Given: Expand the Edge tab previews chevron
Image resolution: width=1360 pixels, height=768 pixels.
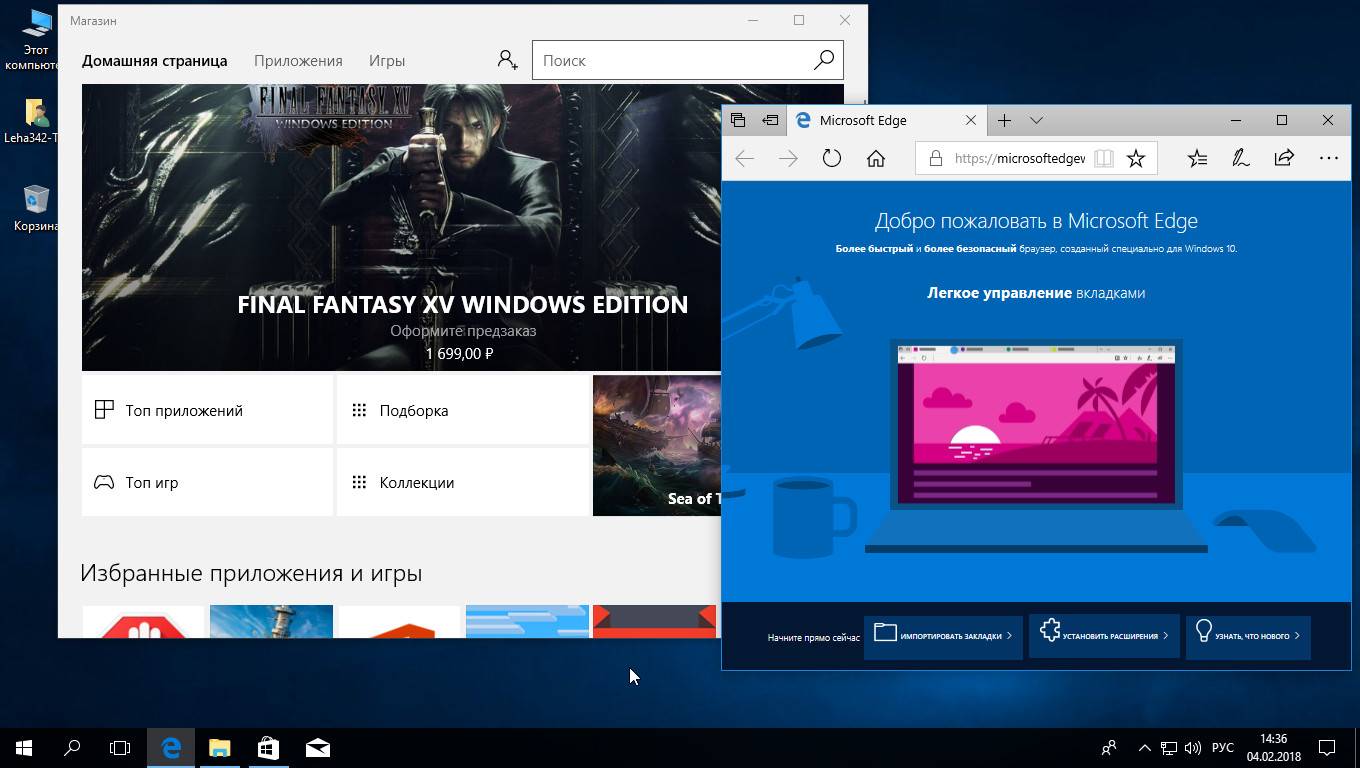Looking at the screenshot, I should pos(1036,120).
